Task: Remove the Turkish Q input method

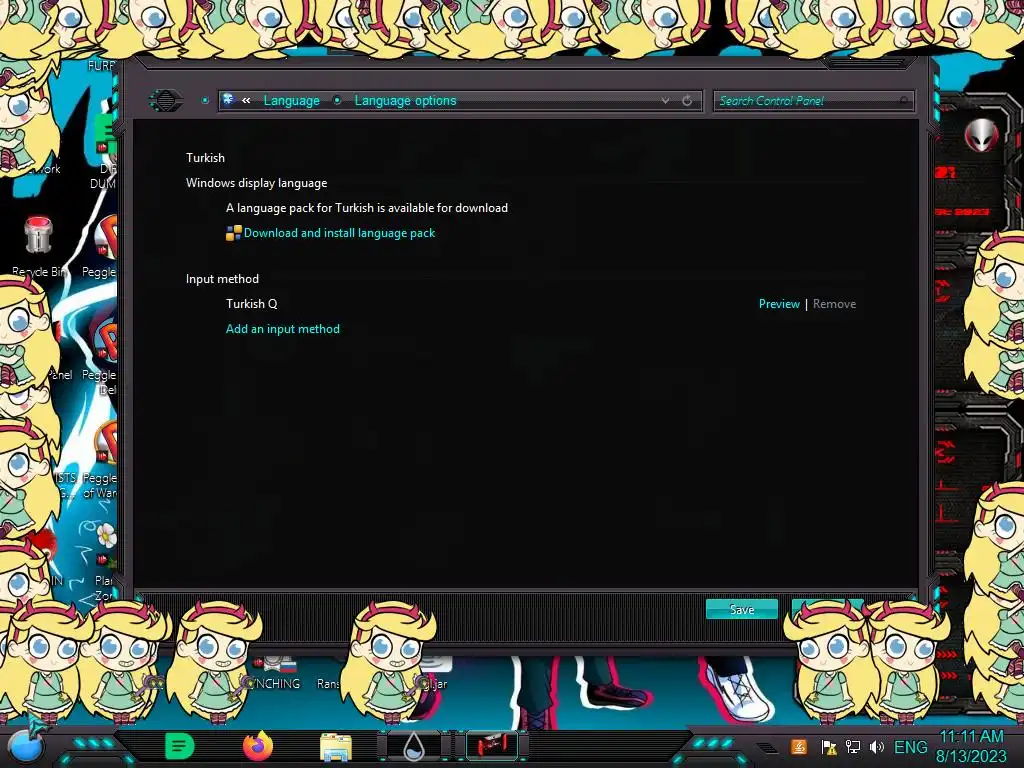Action: (834, 304)
